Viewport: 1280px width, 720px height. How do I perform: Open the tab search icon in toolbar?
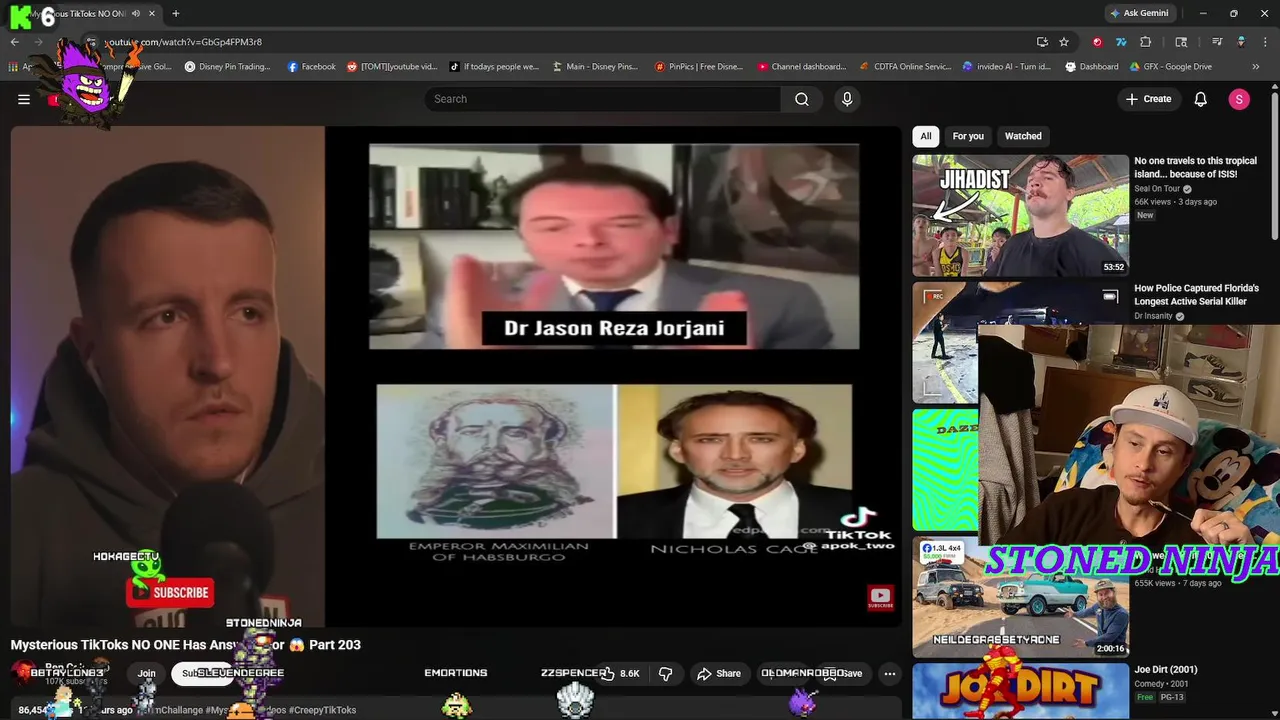(x=1181, y=42)
